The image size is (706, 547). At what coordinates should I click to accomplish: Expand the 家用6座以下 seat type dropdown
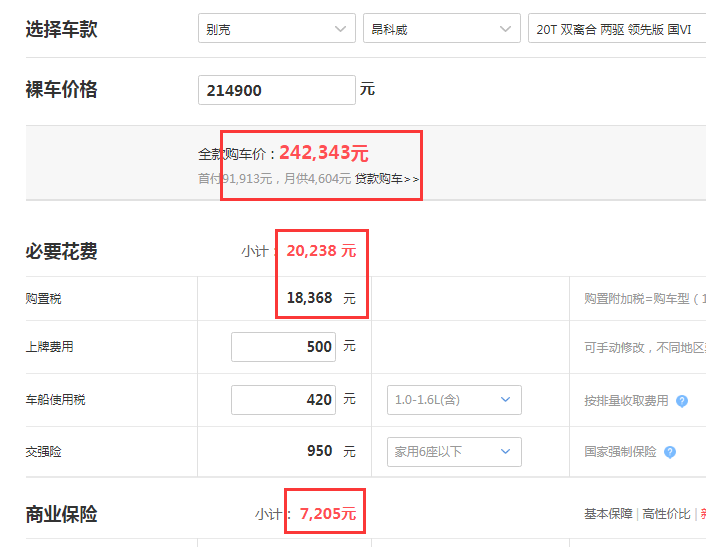click(x=454, y=452)
